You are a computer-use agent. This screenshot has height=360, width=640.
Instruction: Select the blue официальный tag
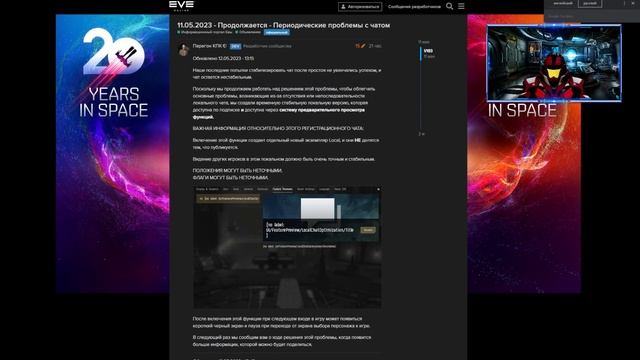click(x=276, y=32)
